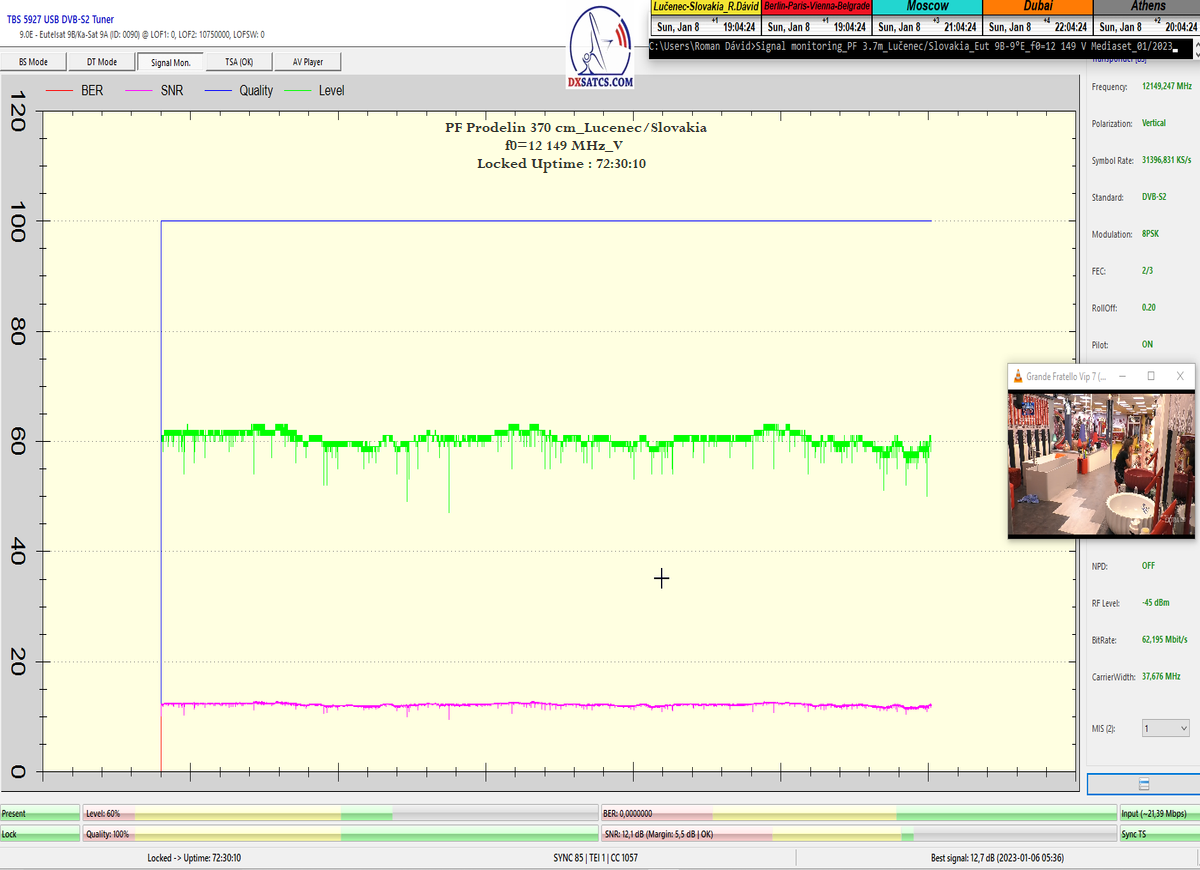Open the TSA (OK) tab
The width and height of the screenshot is (1200, 870).
pos(239,62)
